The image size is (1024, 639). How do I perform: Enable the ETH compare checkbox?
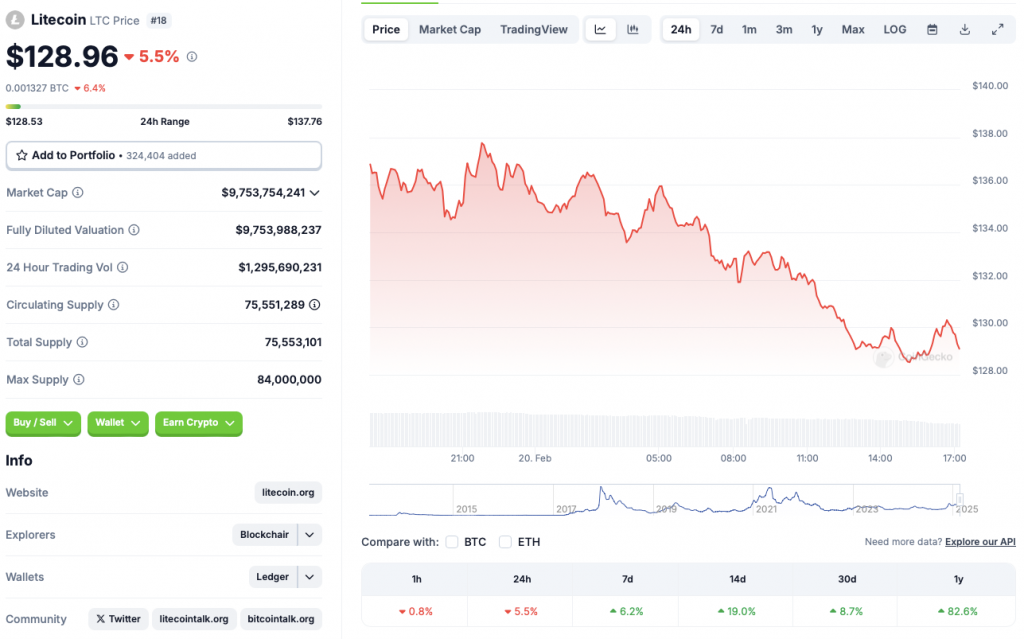pyautogui.click(x=505, y=542)
